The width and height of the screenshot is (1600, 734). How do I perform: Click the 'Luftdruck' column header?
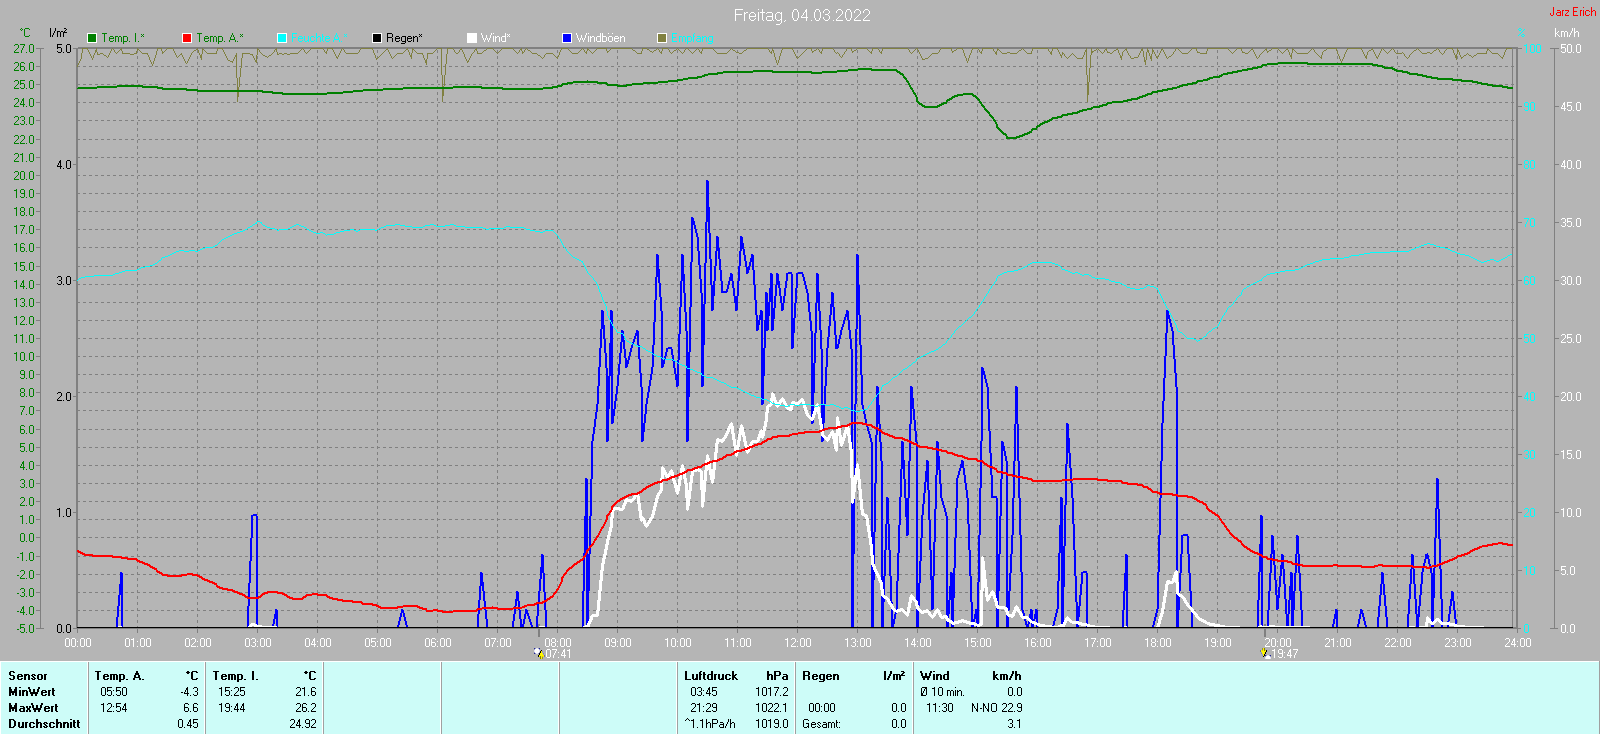711,676
